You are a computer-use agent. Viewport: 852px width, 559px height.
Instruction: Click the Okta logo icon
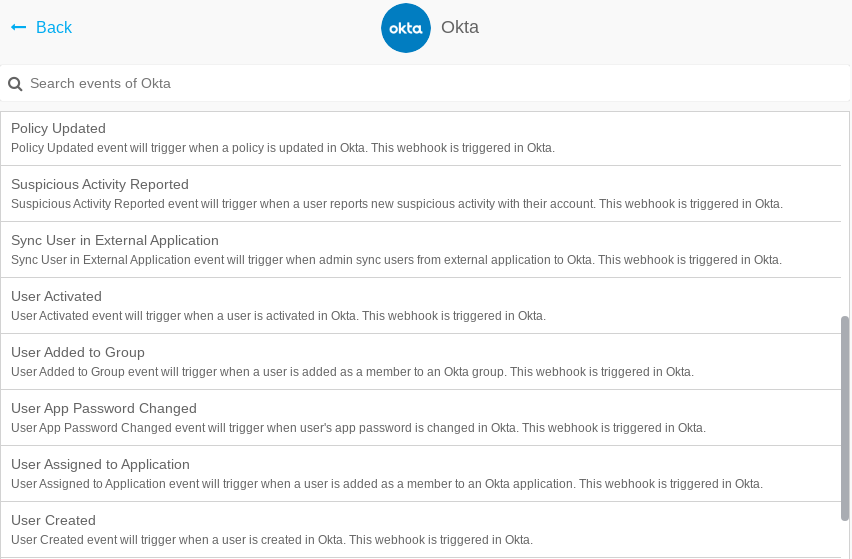point(406,28)
